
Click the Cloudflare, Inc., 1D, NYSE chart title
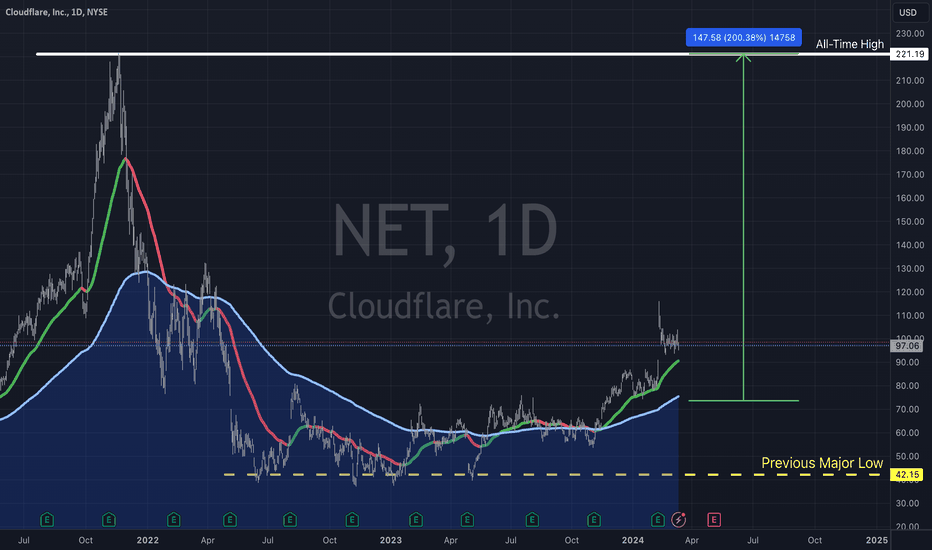56,12
